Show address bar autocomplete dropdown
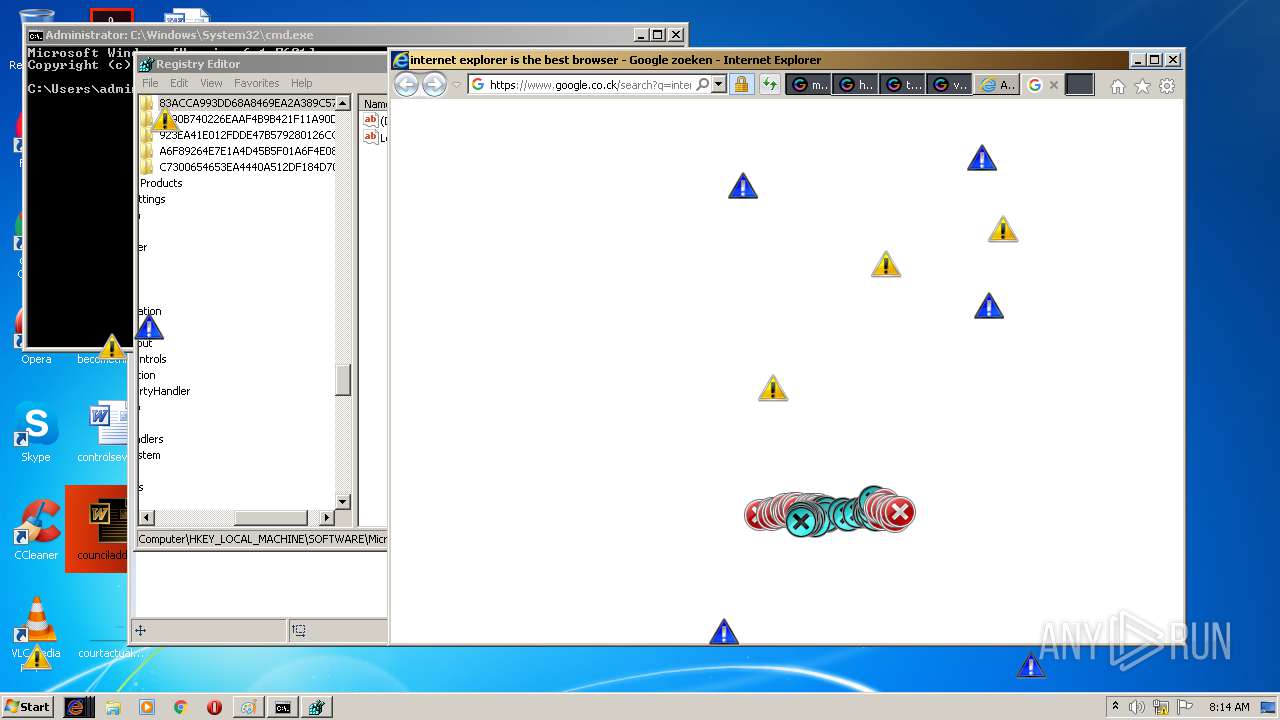 pyautogui.click(x=718, y=85)
